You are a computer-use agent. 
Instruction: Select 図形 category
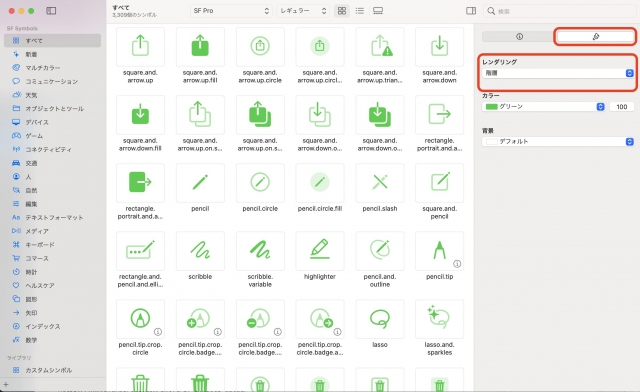[53, 299]
